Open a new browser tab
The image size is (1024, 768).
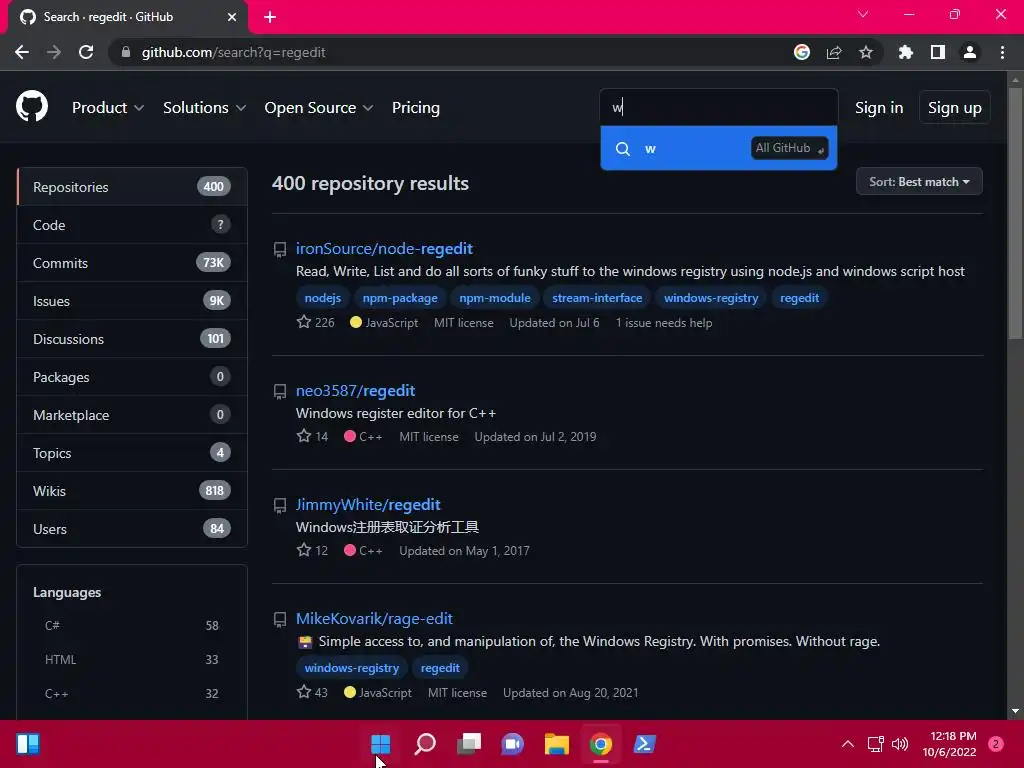270,17
